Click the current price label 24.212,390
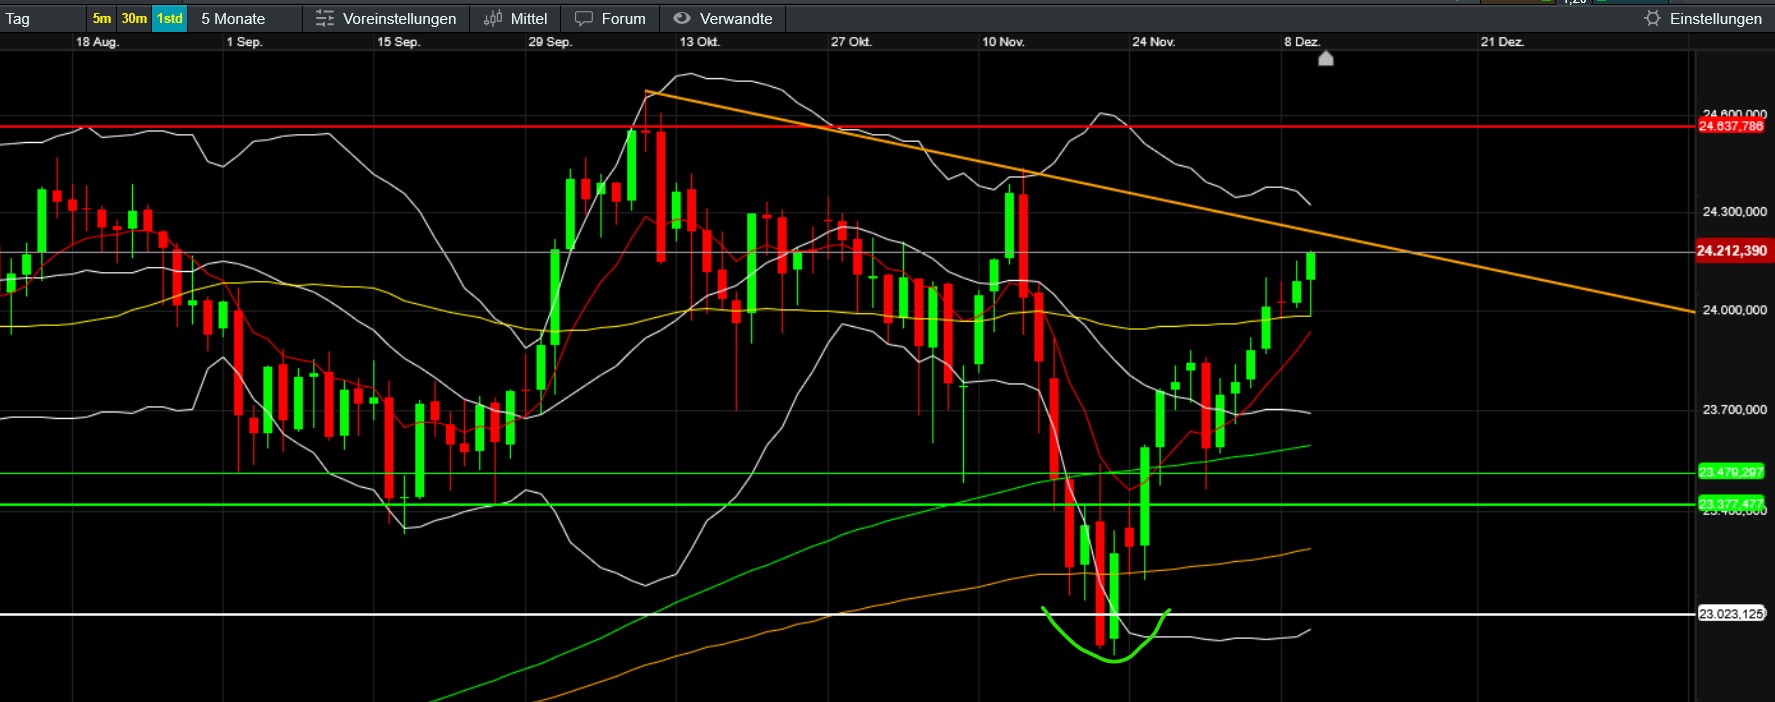Image resolution: width=1775 pixels, height=702 pixels. click(1732, 251)
